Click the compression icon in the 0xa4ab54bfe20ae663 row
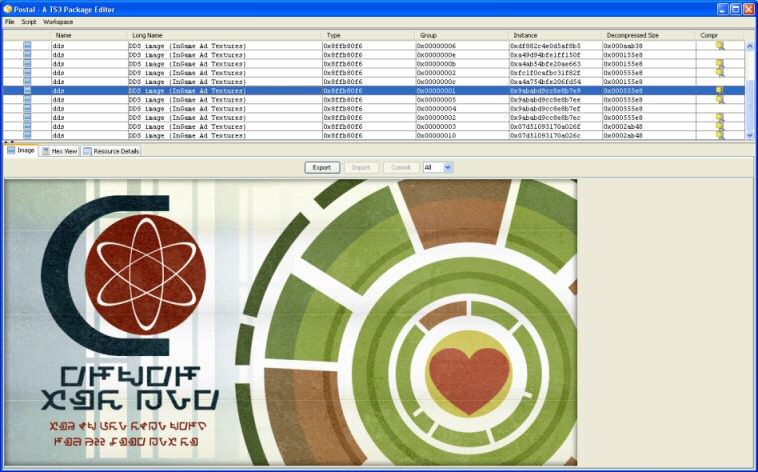The image size is (758, 472). (x=720, y=64)
